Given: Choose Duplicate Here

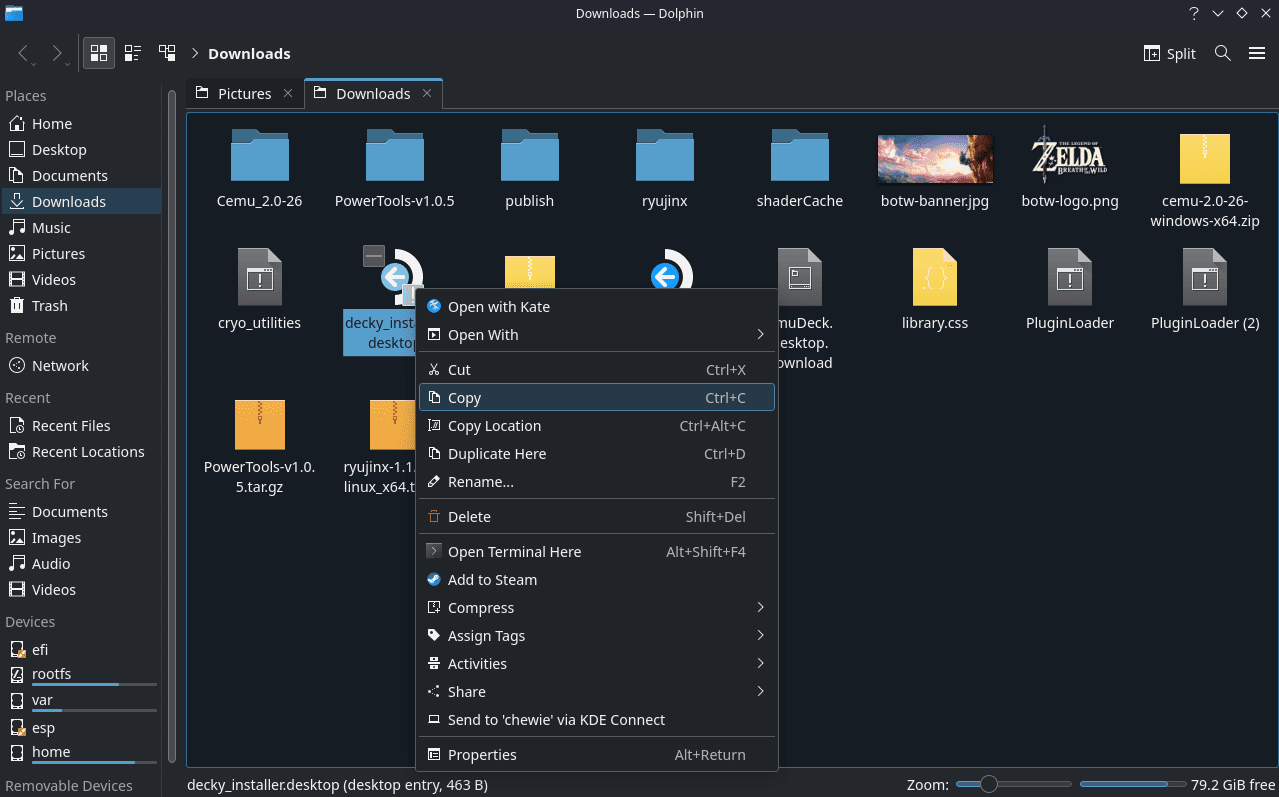Looking at the screenshot, I should pyautogui.click(x=597, y=454).
